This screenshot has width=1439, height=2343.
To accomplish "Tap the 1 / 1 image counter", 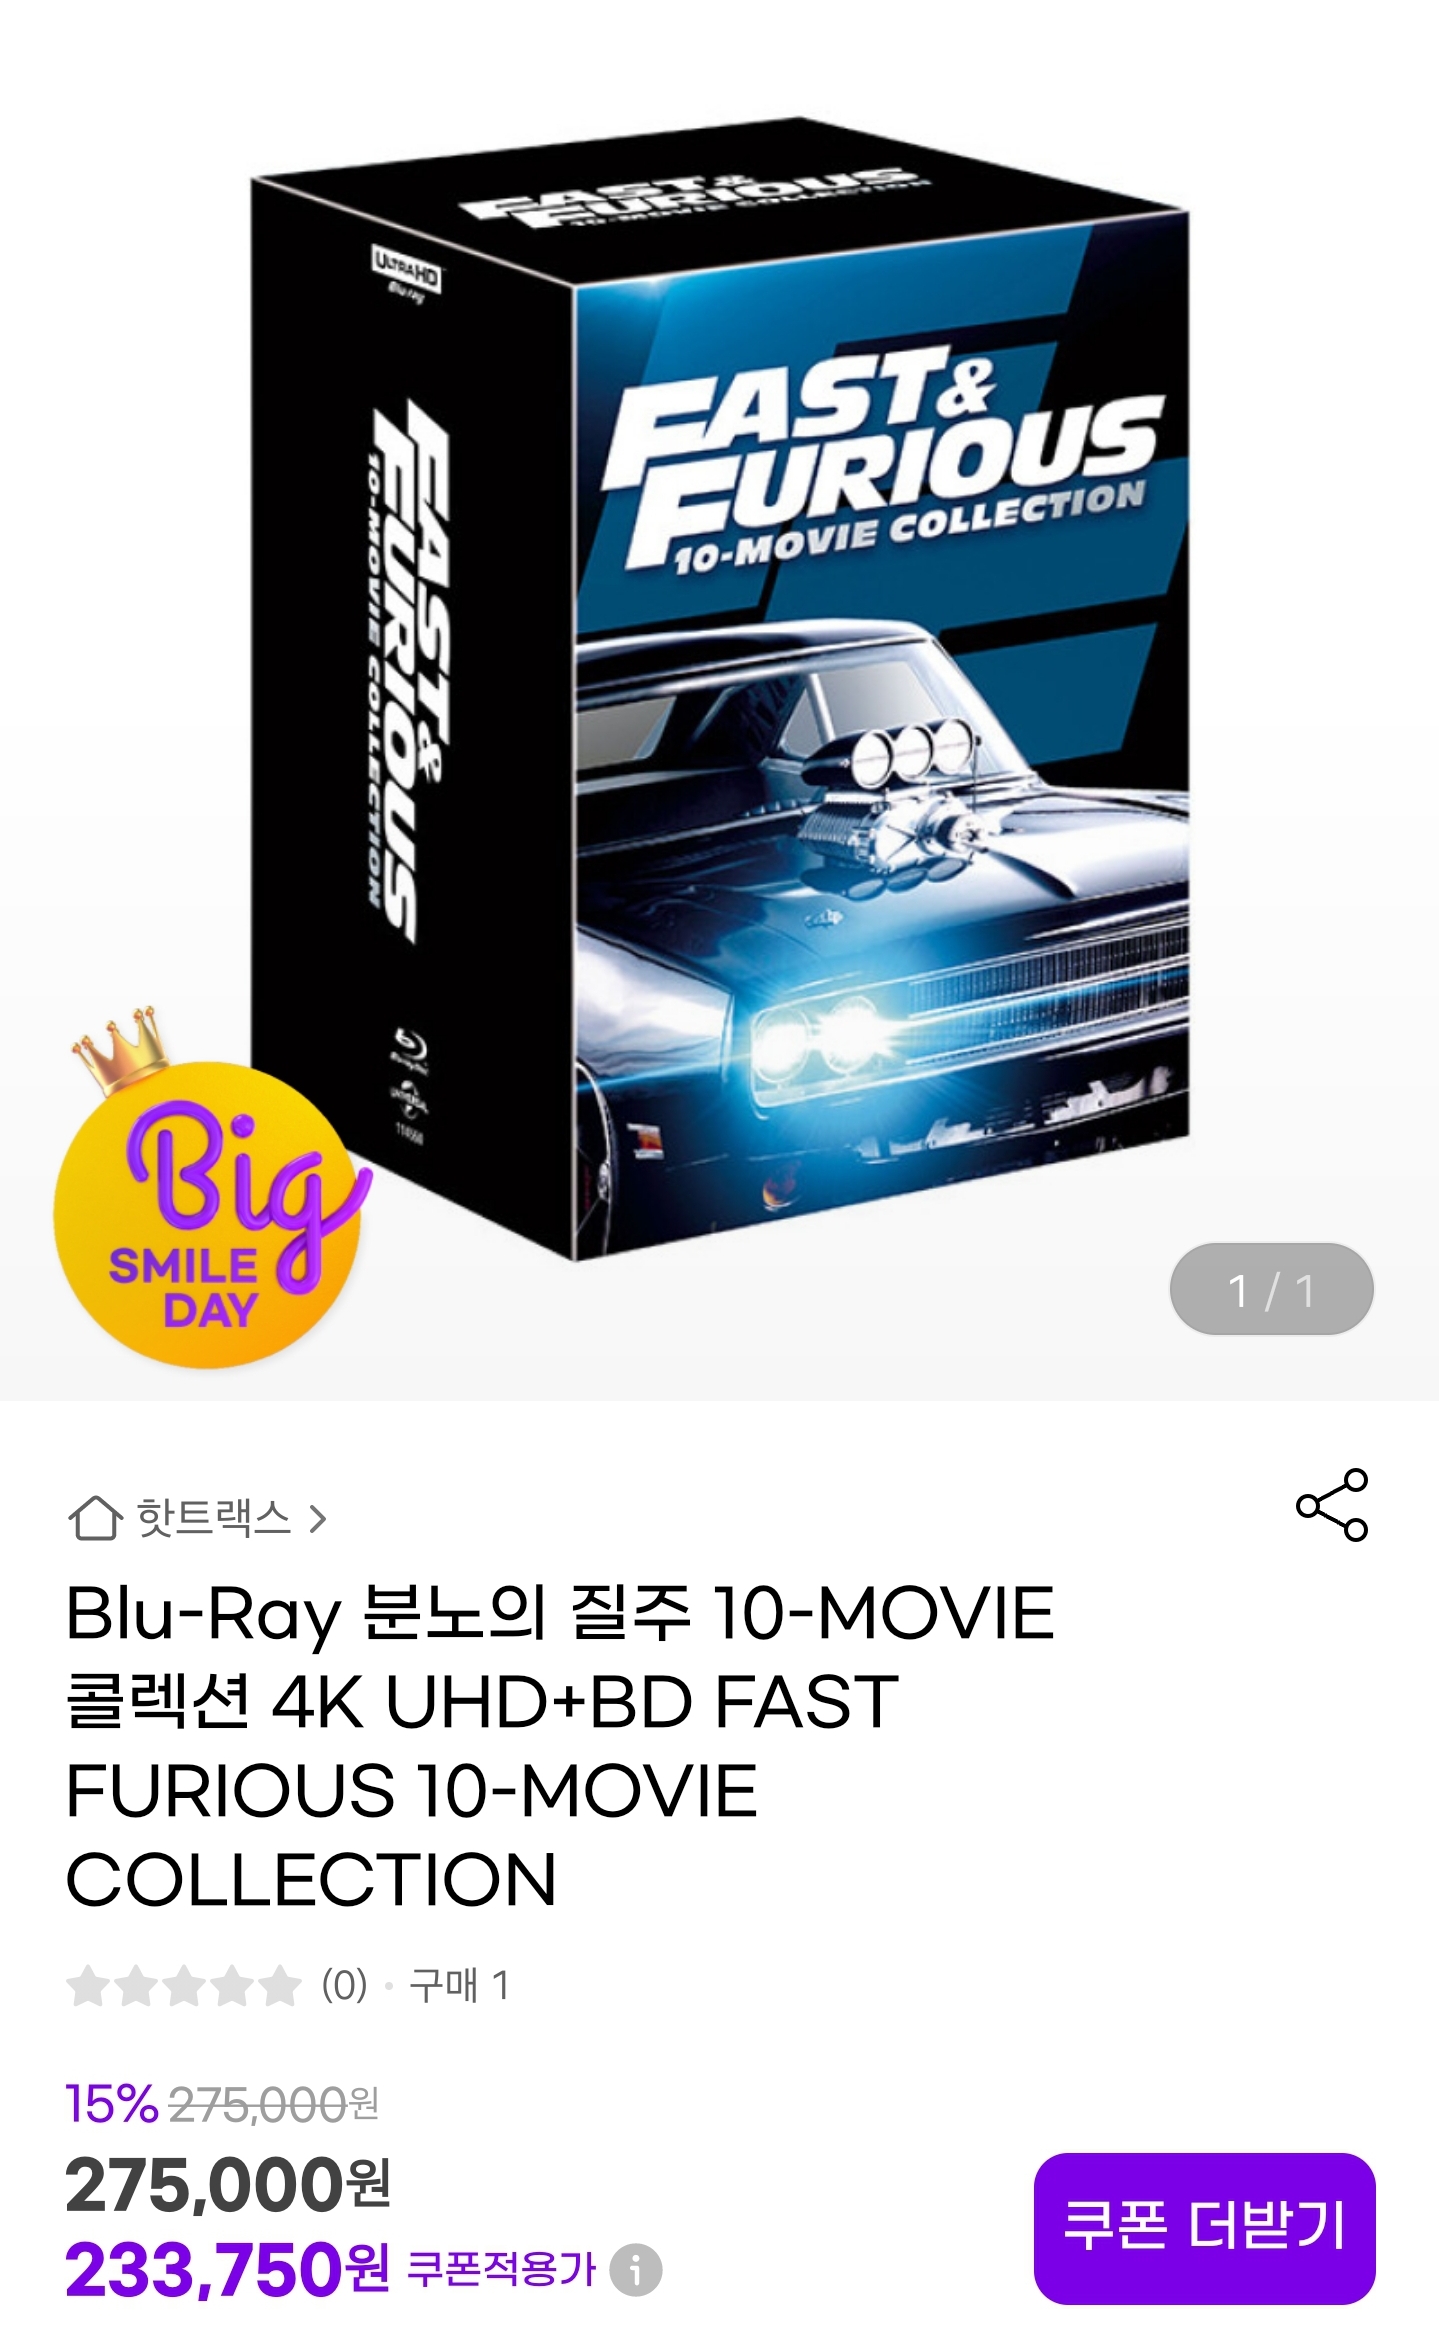I will pos(1271,1289).
